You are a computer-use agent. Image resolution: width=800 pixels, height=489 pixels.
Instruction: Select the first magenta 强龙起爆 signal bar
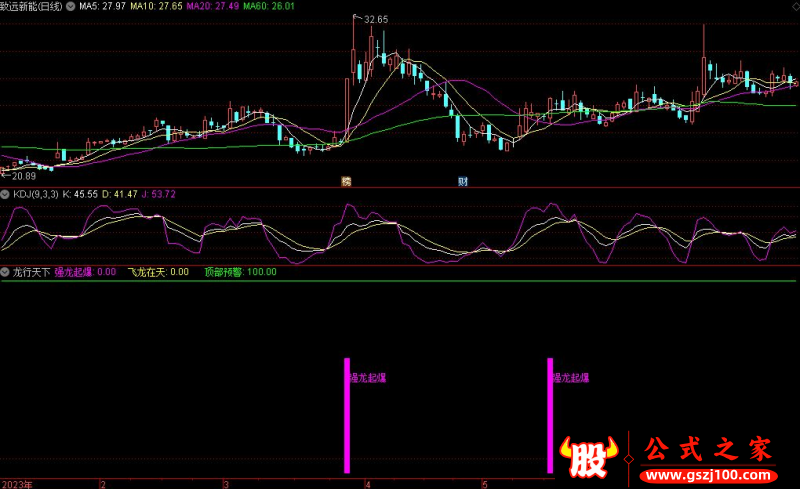point(347,415)
